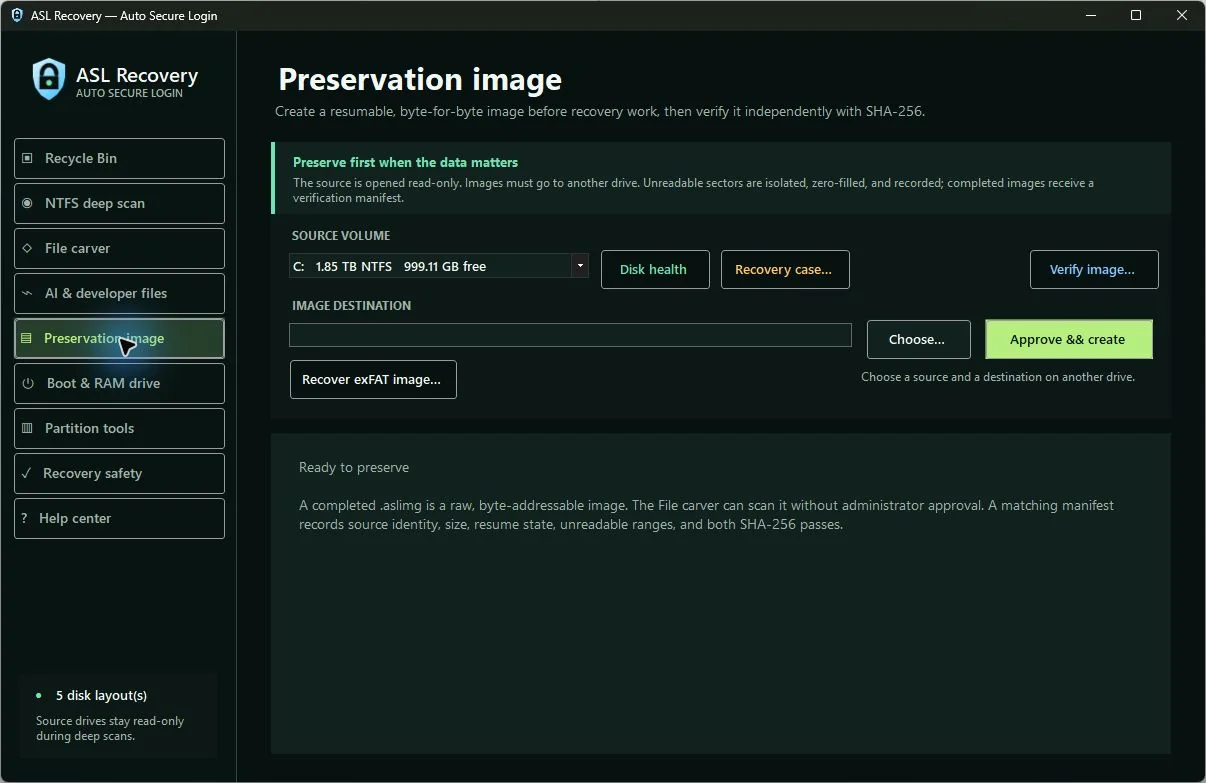This screenshot has height=783, width=1206.
Task: Open Disk health report
Action: click(654, 269)
